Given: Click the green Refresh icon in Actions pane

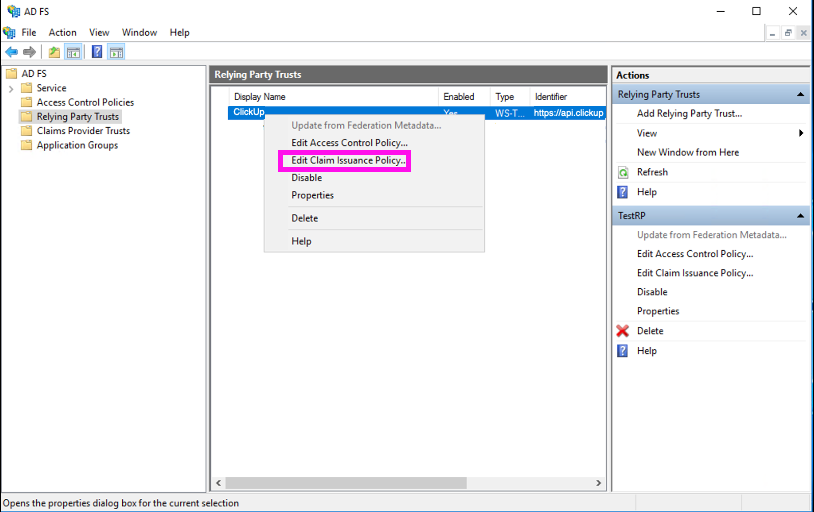Looking at the screenshot, I should pyautogui.click(x=623, y=172).
